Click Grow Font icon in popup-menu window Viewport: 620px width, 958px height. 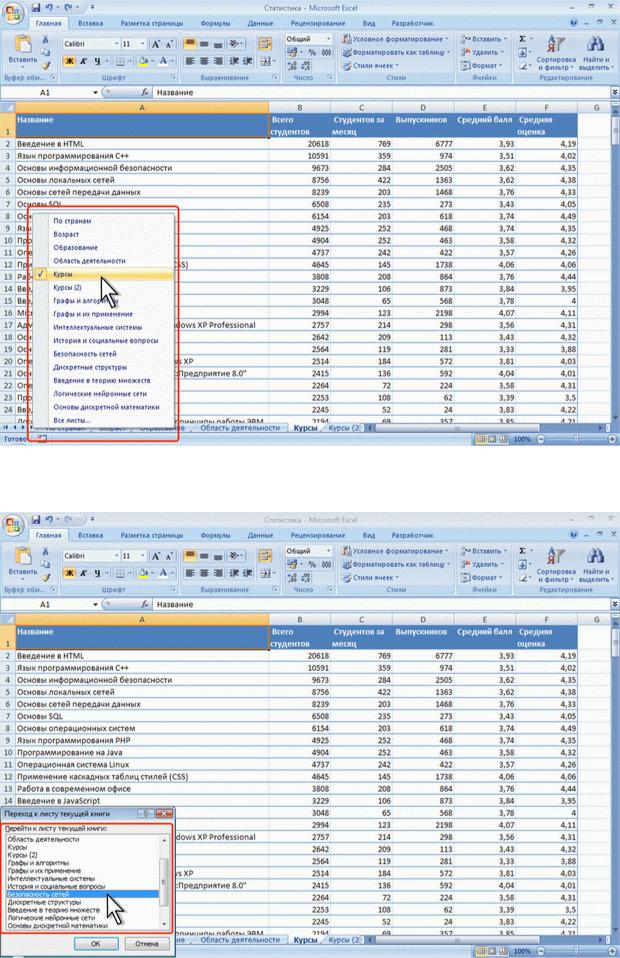pyautogui.click(x=156, y=44)
